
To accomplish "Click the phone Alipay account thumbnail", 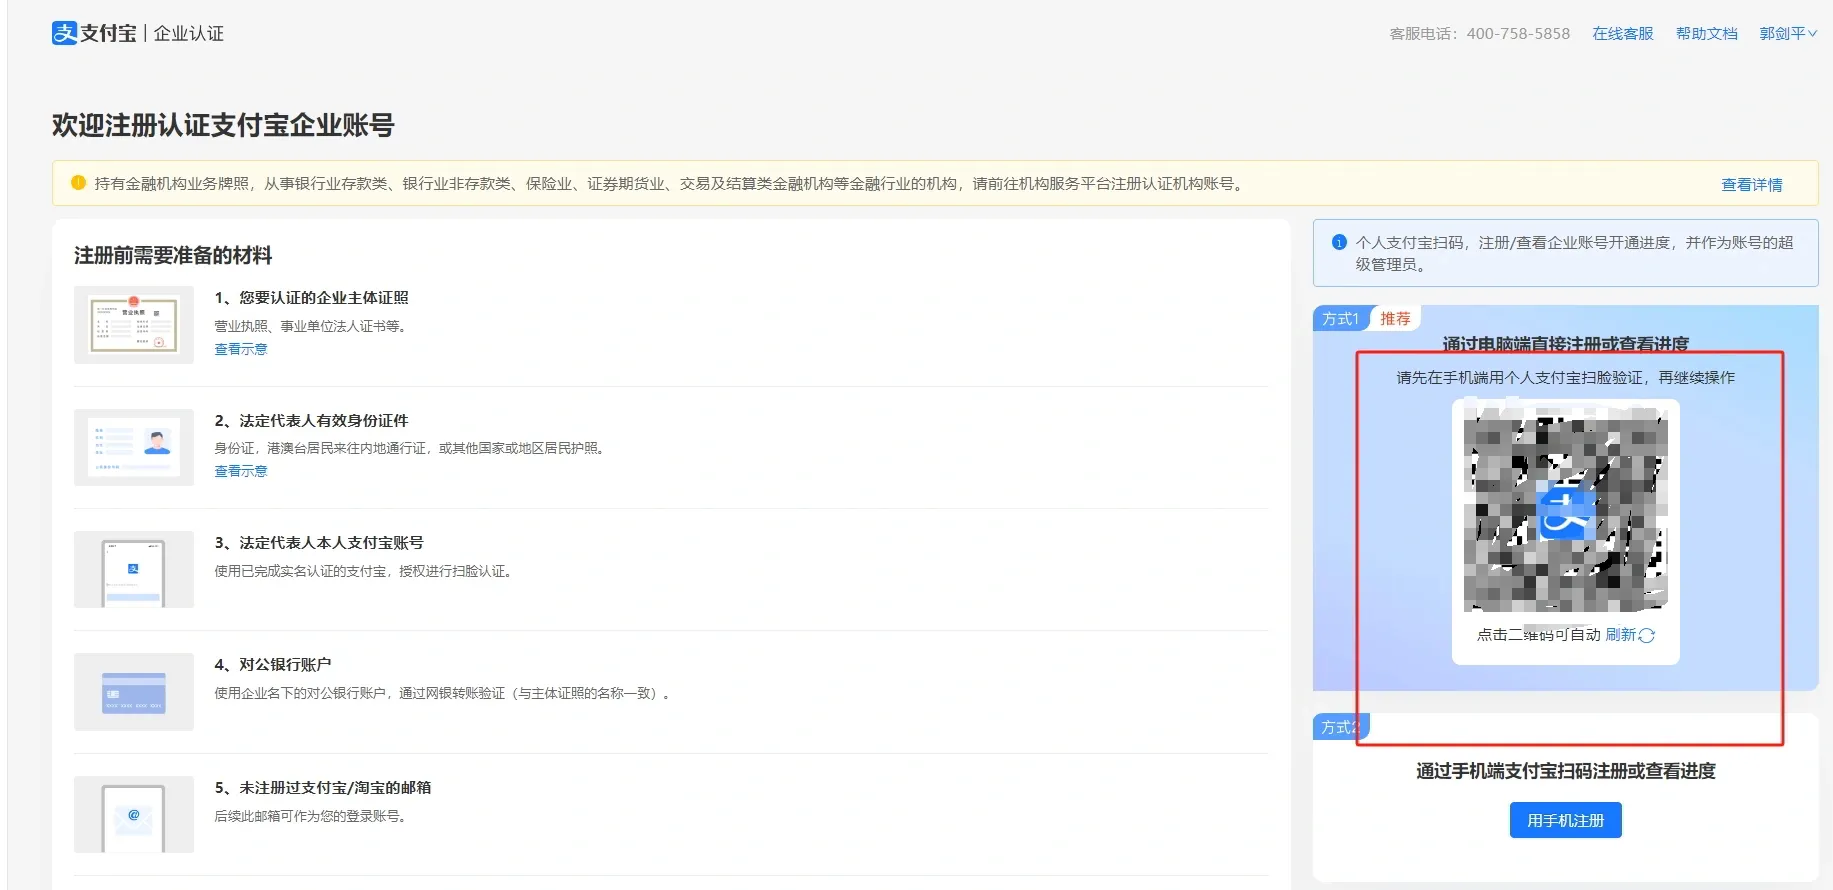I will tap(134, 570).
